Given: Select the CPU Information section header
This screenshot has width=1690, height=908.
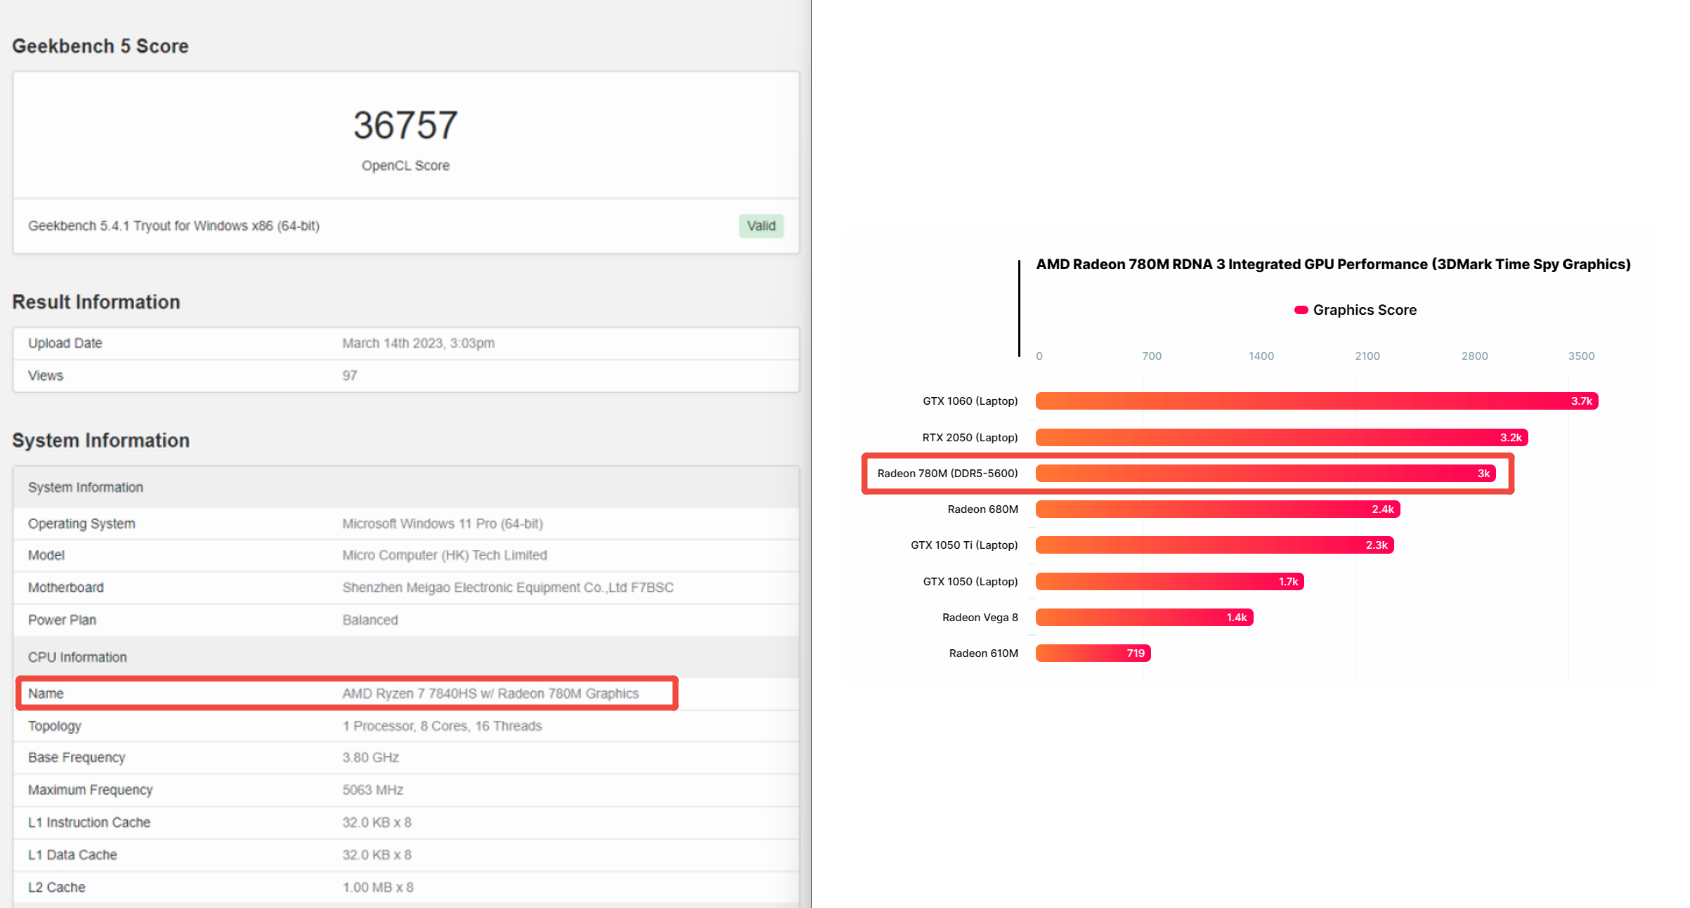Looking at the screenshot, I should pyautogui.click(x=78, y=657).
